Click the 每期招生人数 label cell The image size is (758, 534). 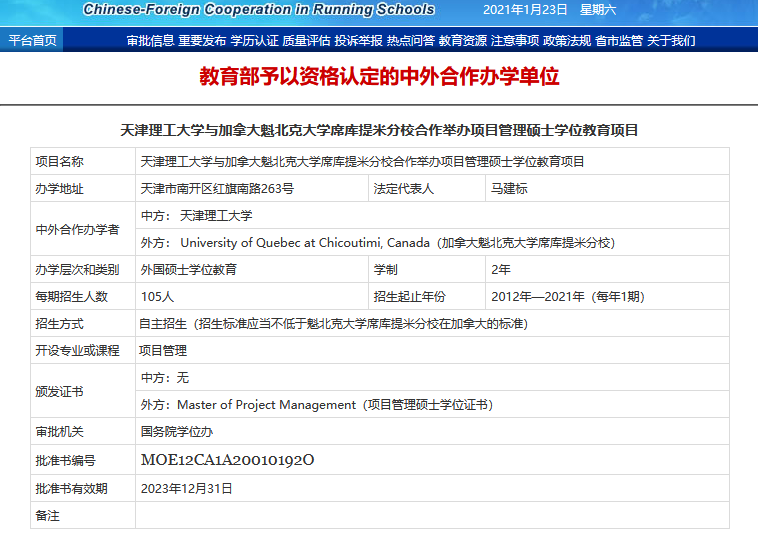click(x=83, y=297)
